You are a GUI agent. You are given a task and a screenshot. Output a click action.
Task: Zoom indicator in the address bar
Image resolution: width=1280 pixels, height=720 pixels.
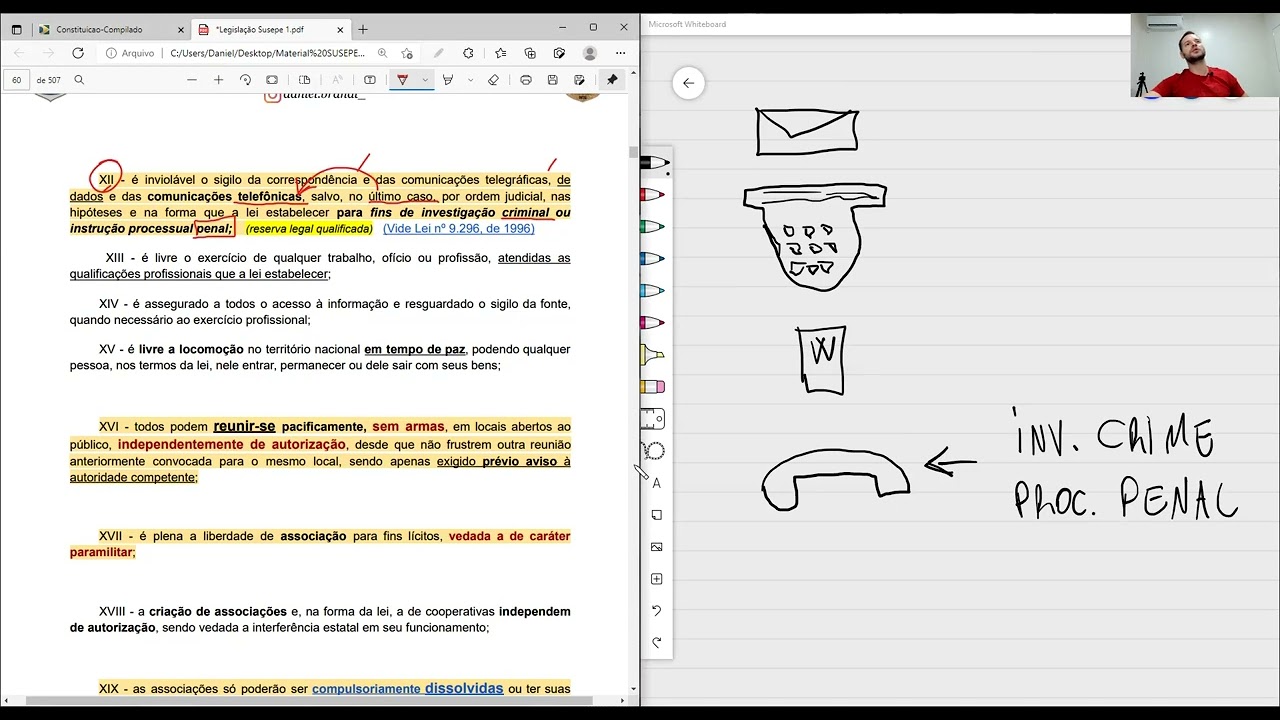382,53
